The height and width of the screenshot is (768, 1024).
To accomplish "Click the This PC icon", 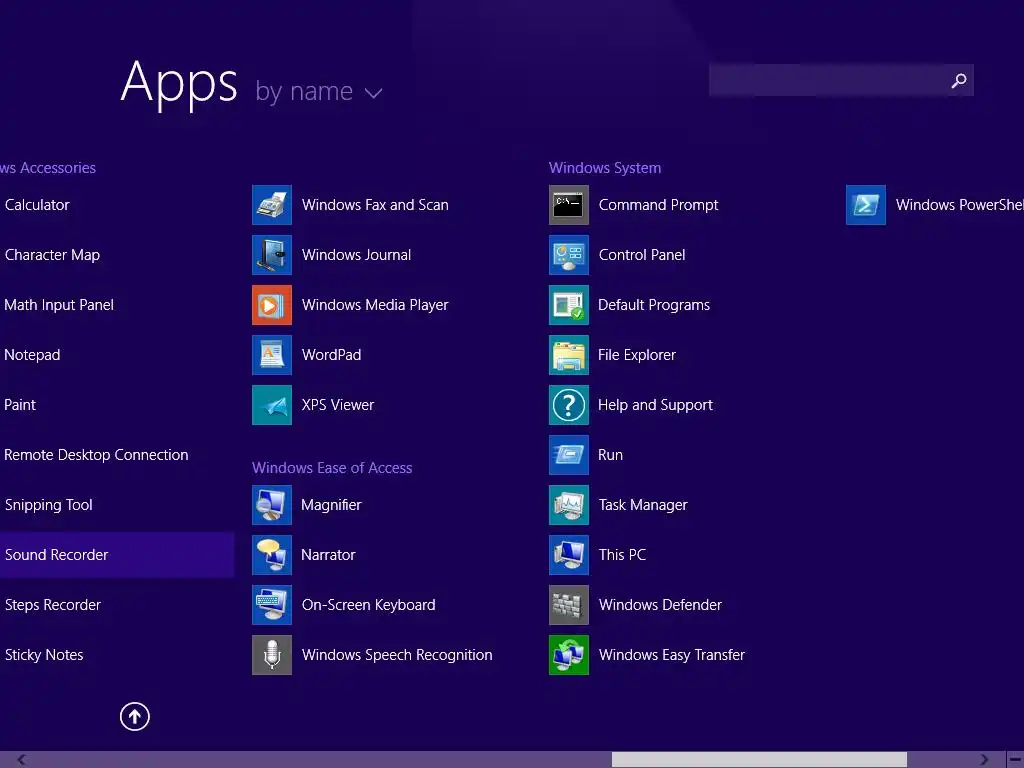I will pos(569,555).
